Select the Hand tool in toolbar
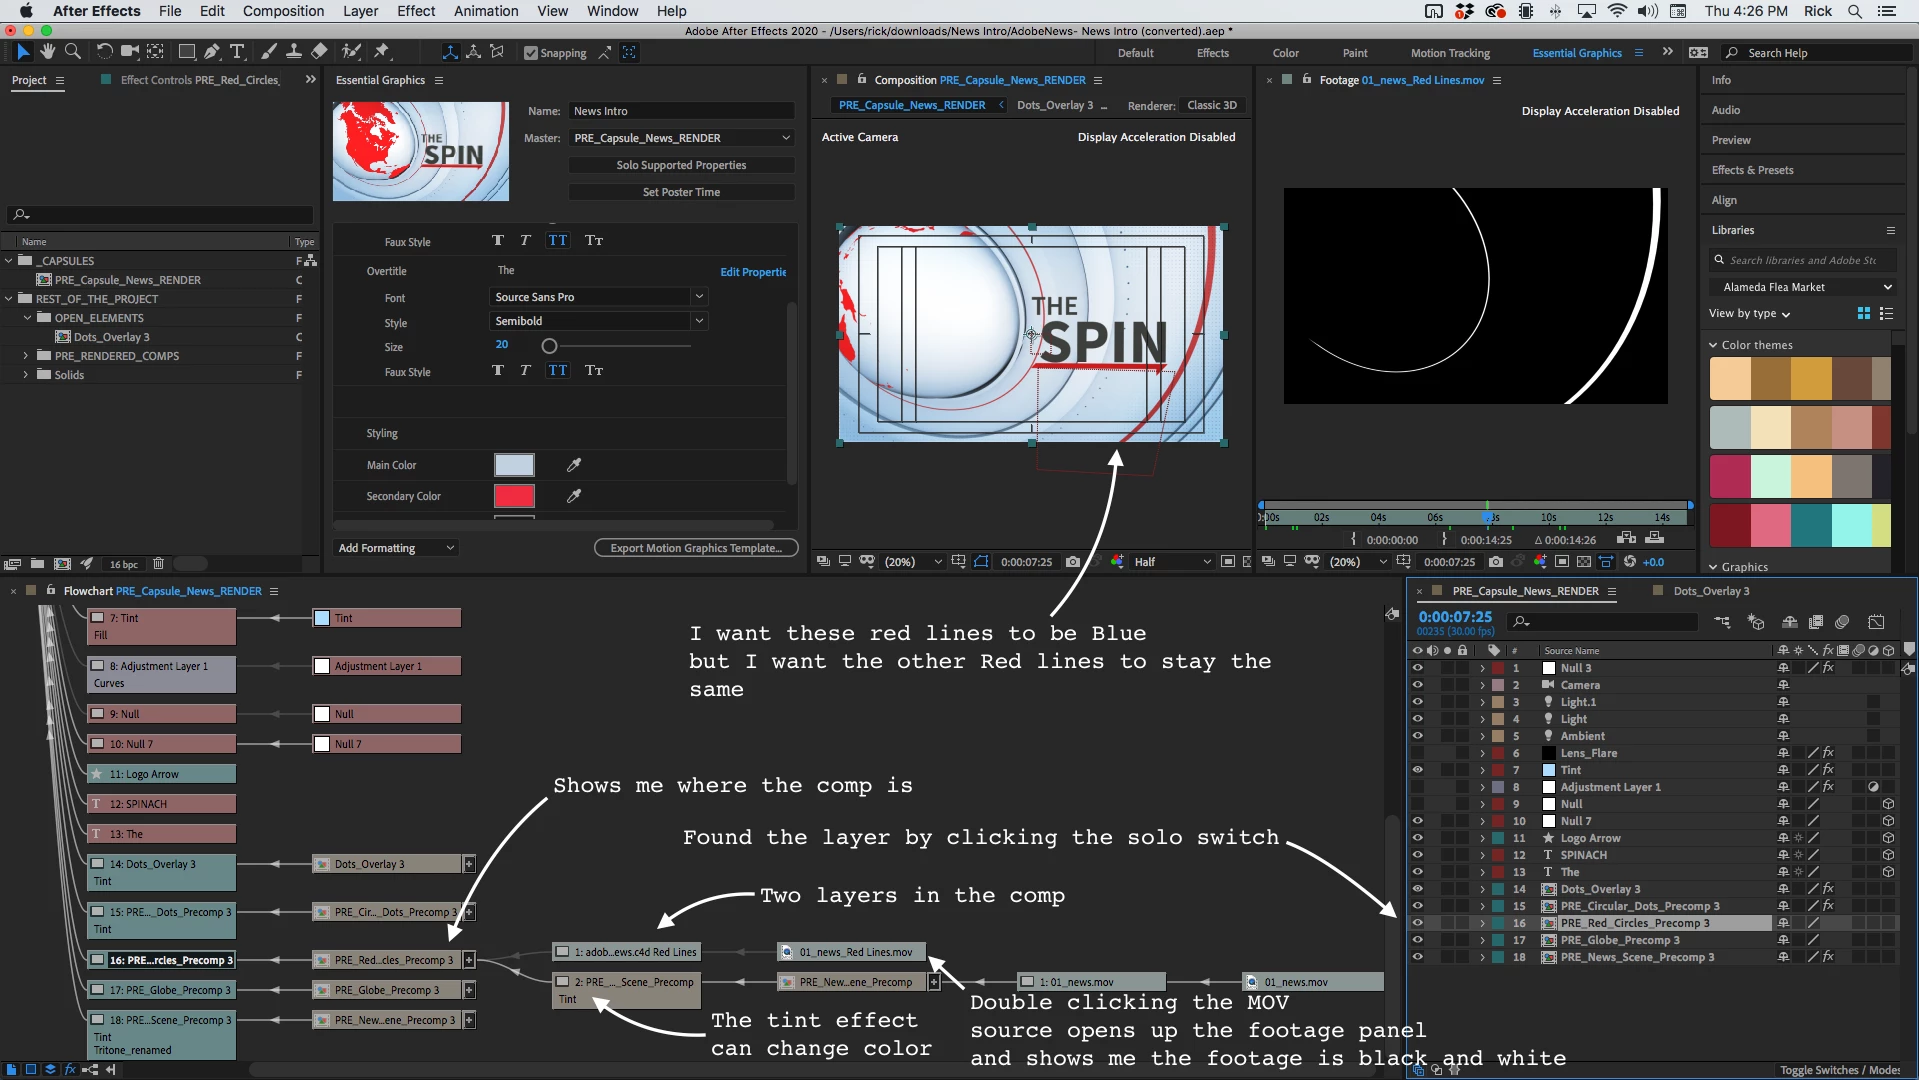Screen dimensions: 1919x1080 tap(48, 52)
